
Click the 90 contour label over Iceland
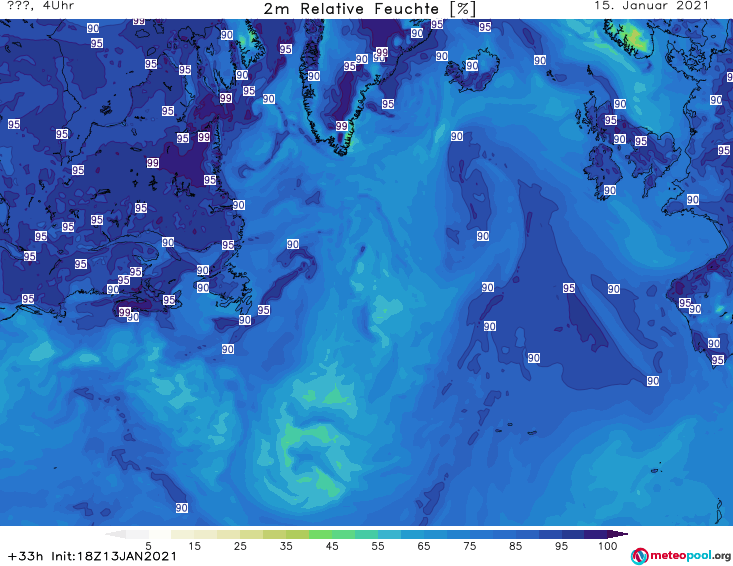click(472, 65)
